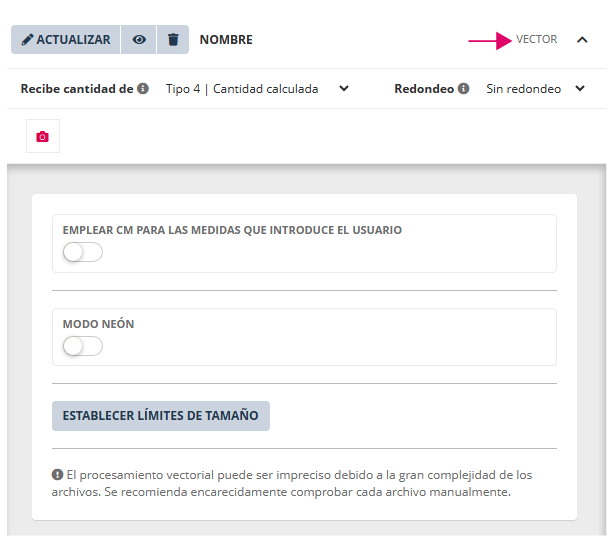This screenshot has width=615, height=546.
Task: Click the NOMBRE field label
Action: [x=226, y=40]
